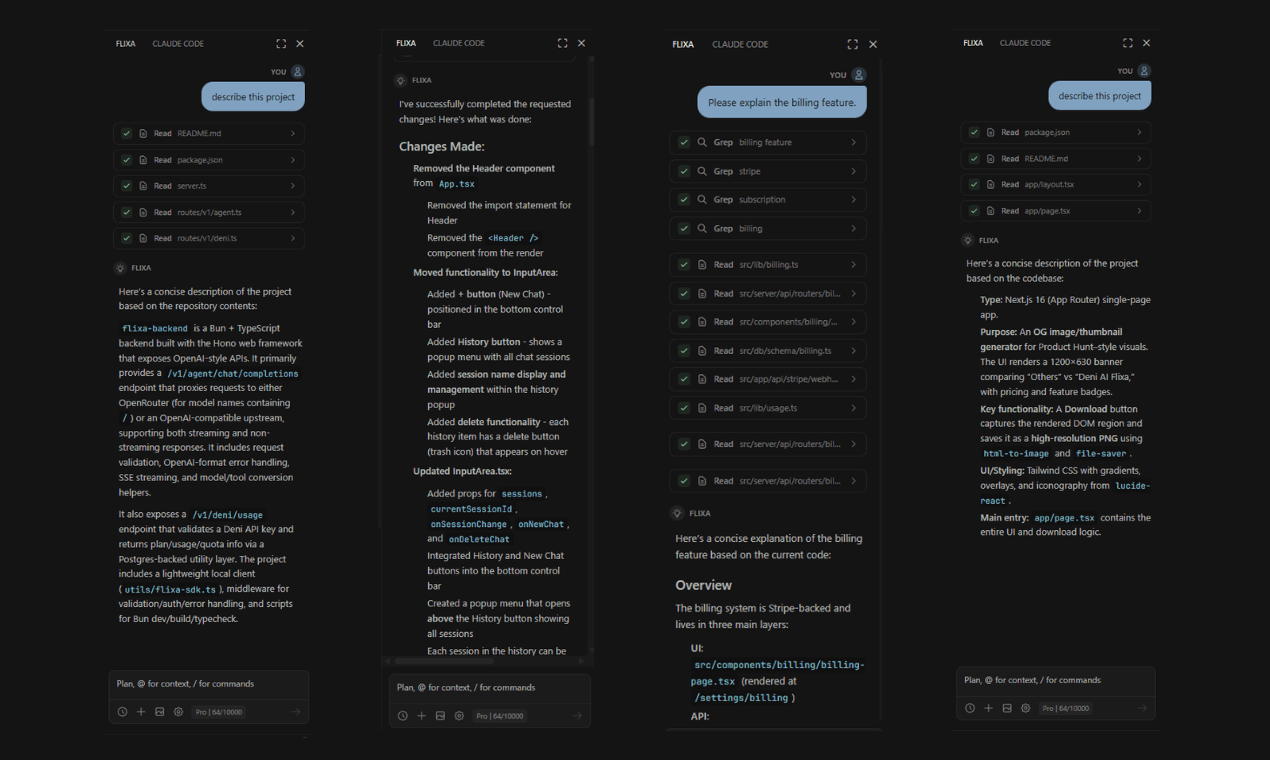Click the YOU user avatar icon

[x=296, y=71]
